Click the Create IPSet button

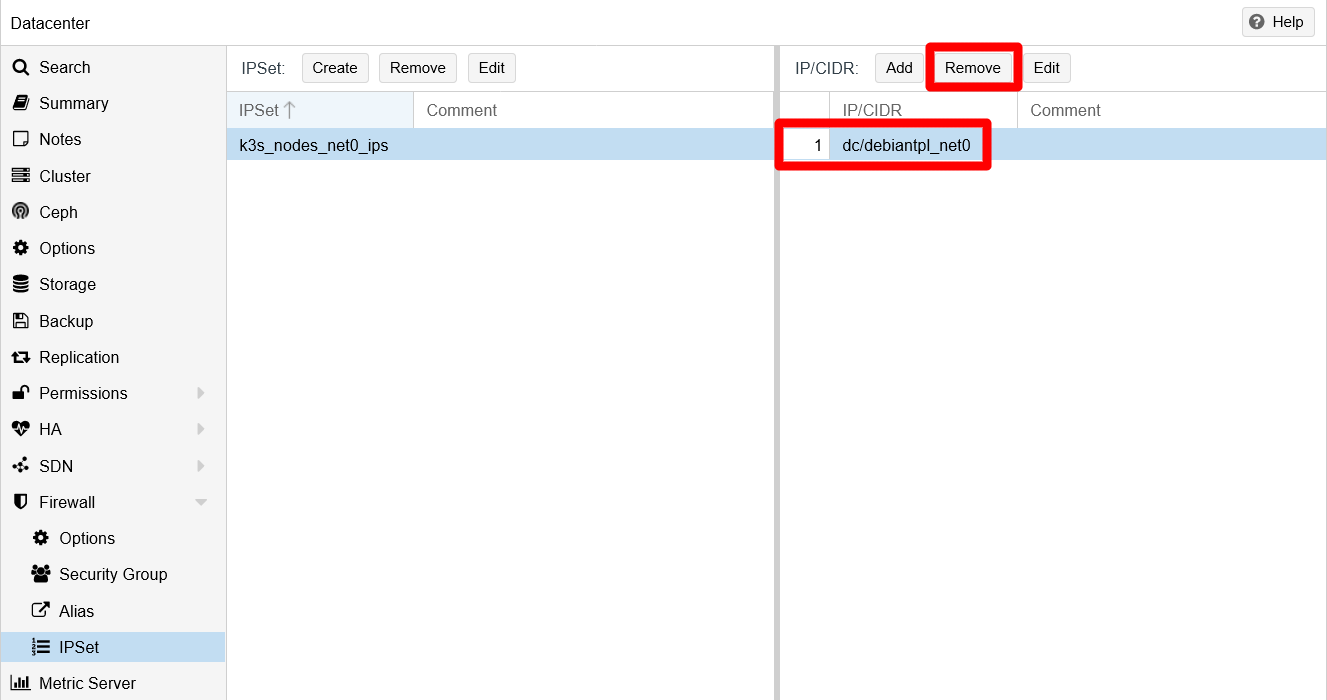(x=335, y=67)
